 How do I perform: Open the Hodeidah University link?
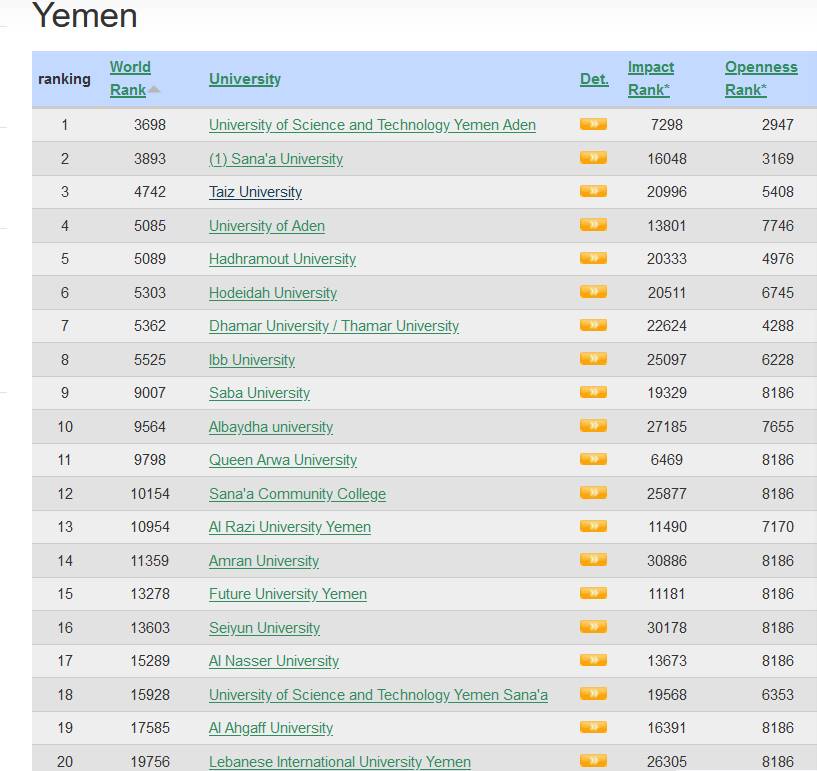point(273,293)
